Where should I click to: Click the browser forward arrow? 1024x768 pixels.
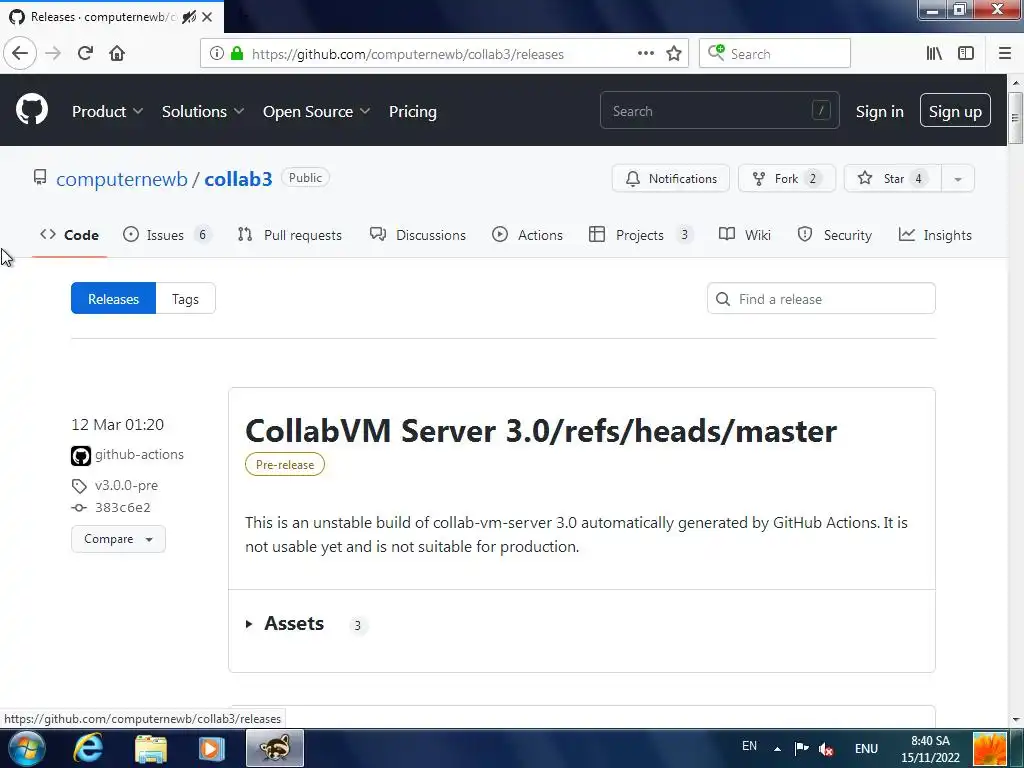[53, 54]
